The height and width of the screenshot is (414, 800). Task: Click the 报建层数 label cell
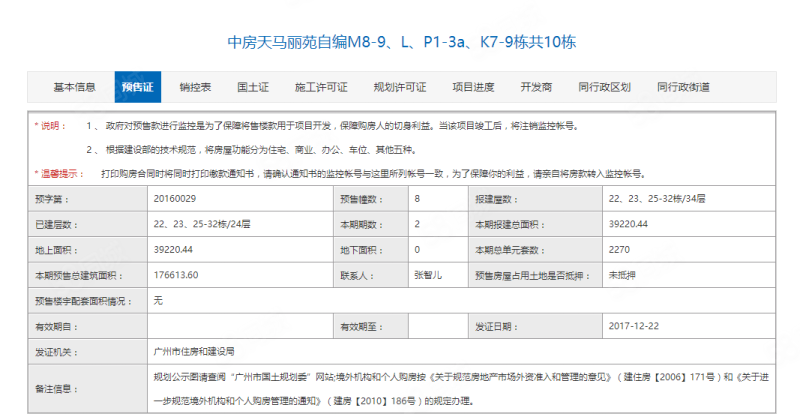(x=535, y=199)
